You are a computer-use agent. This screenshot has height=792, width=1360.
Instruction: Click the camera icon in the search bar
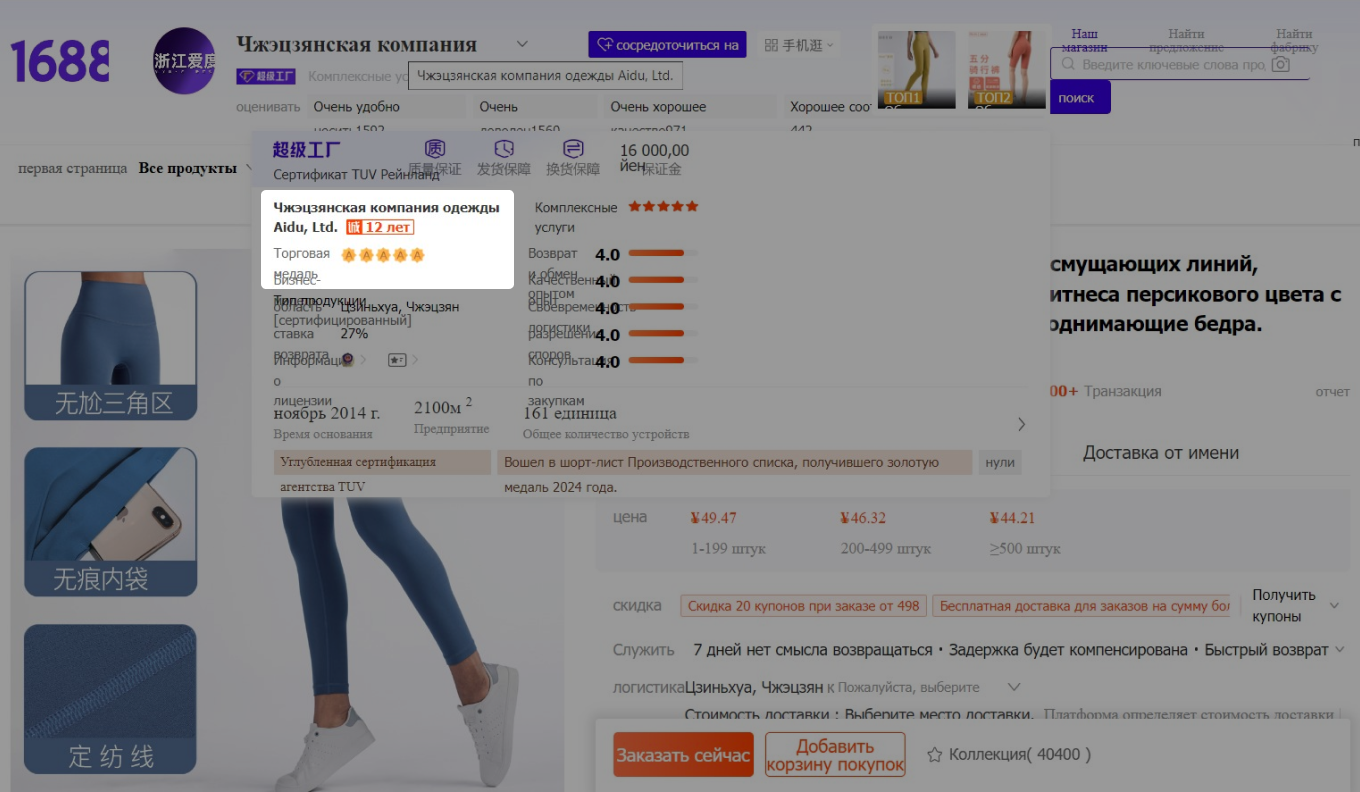click(1282, 64)
